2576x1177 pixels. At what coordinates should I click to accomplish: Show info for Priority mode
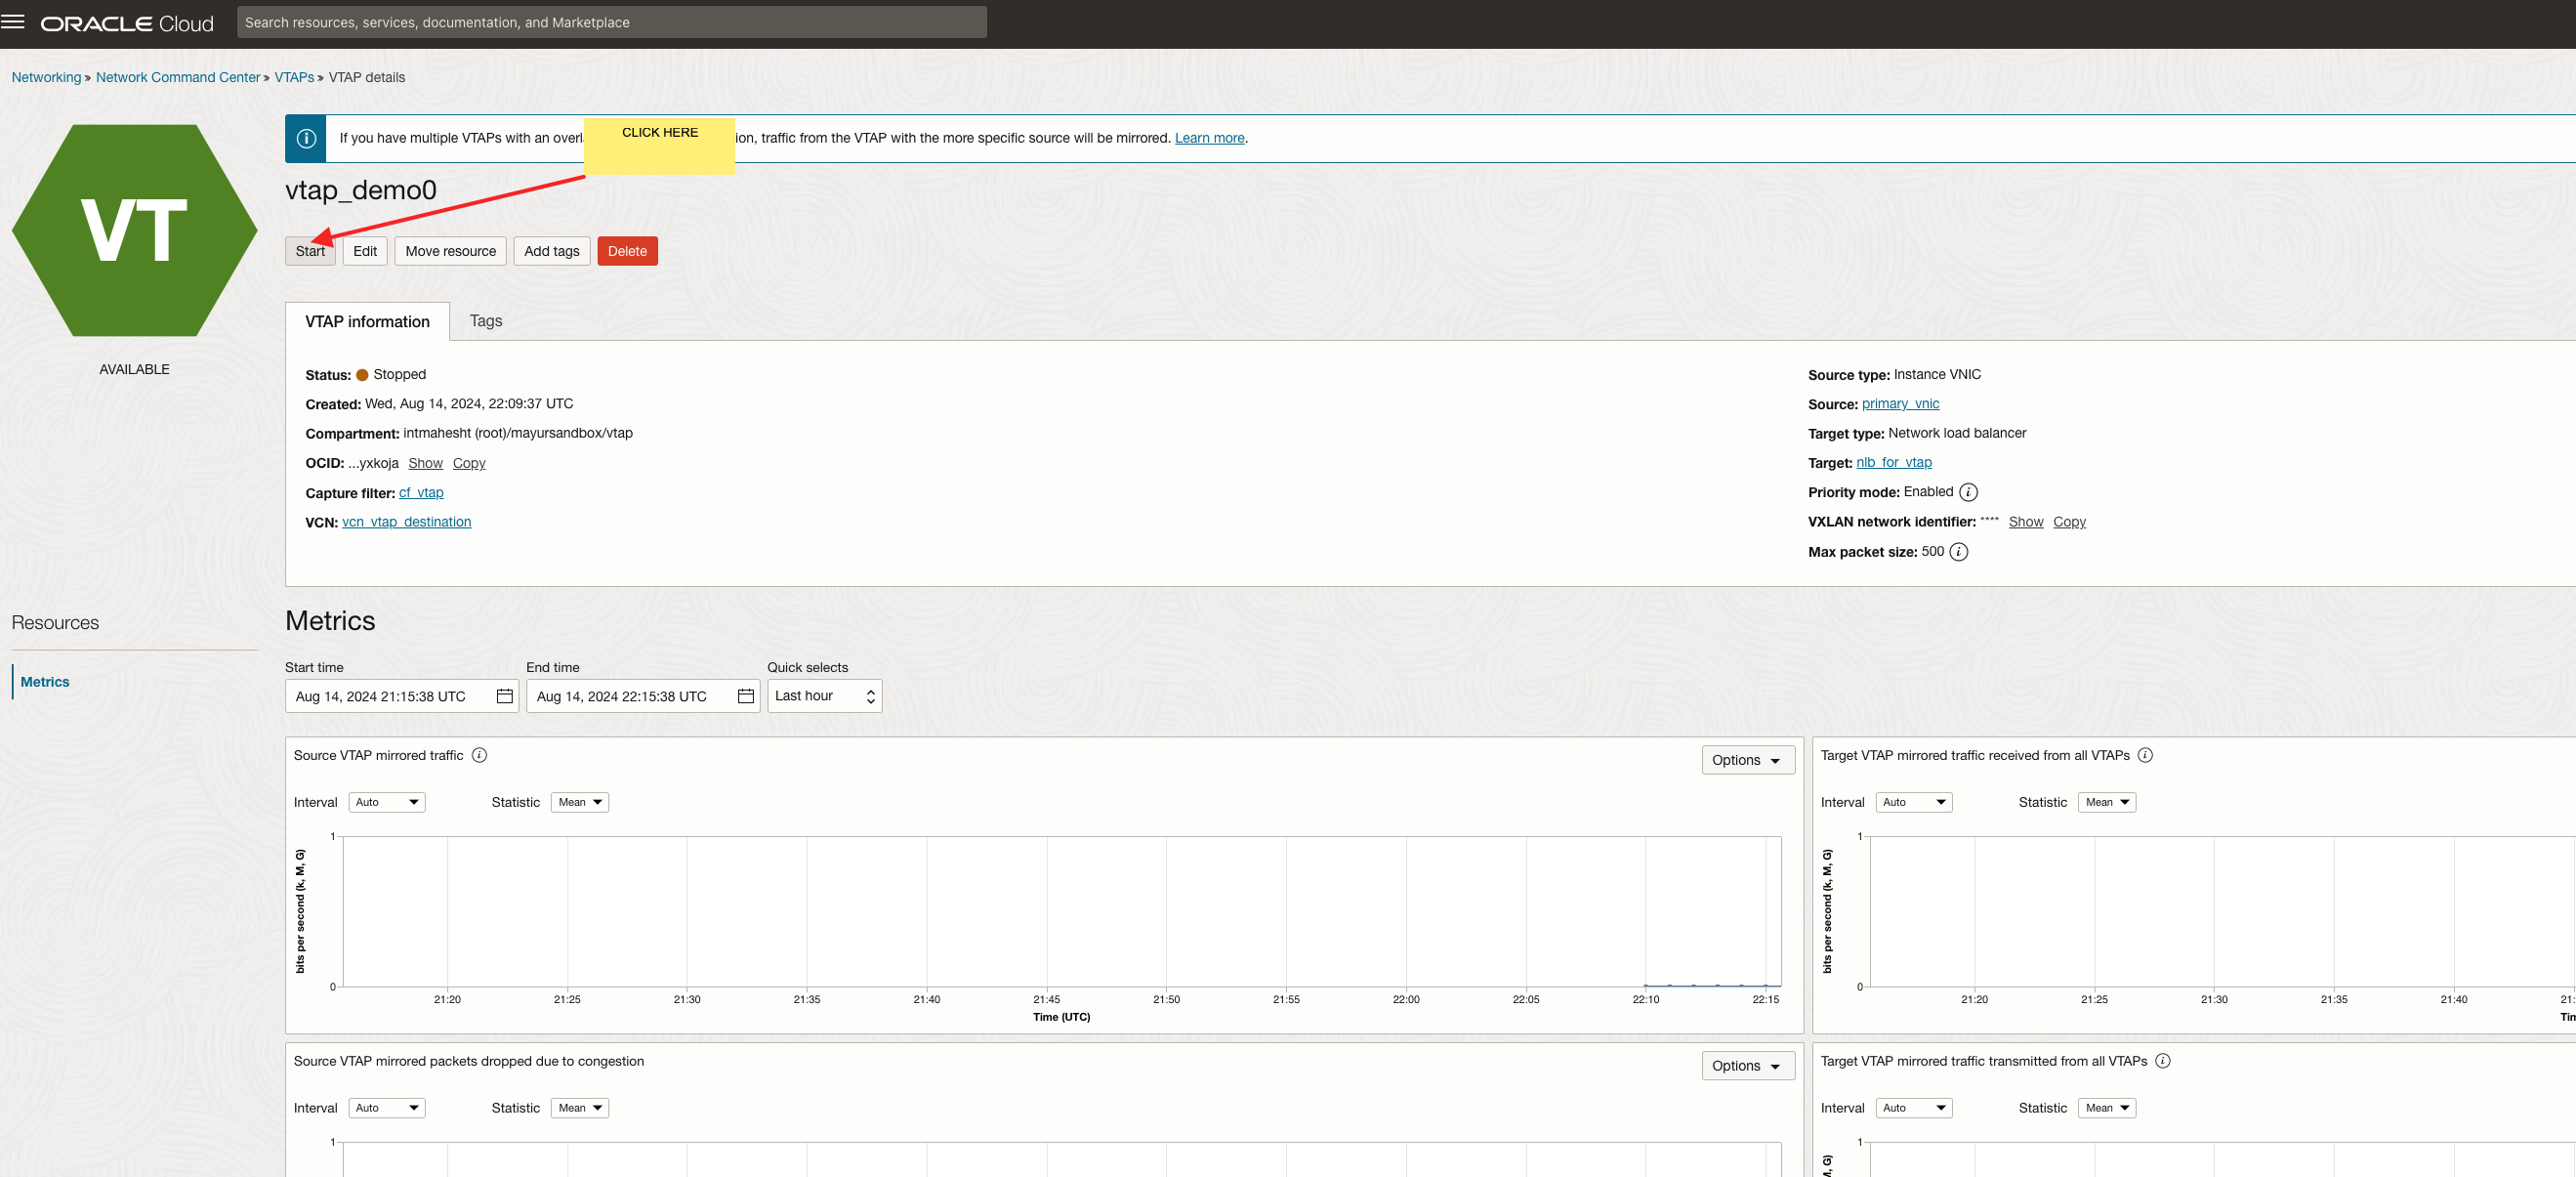(1968, 492)
